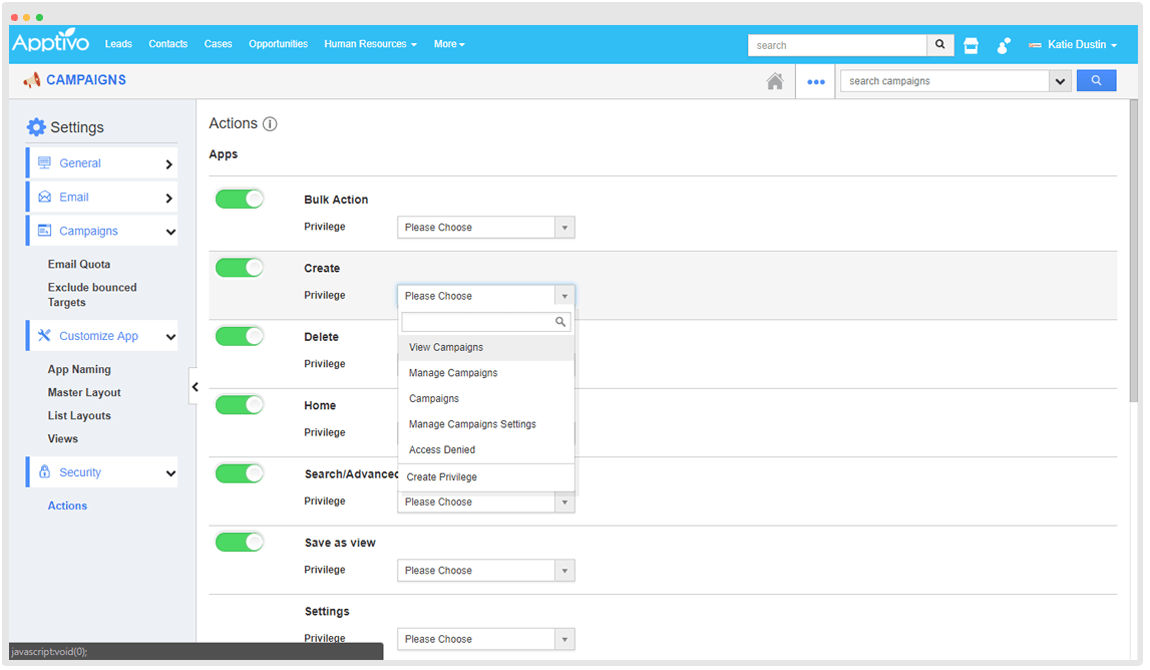Click the global search magnifier icon
This screenshot has height=670, width=1150.
pos(940,45)
